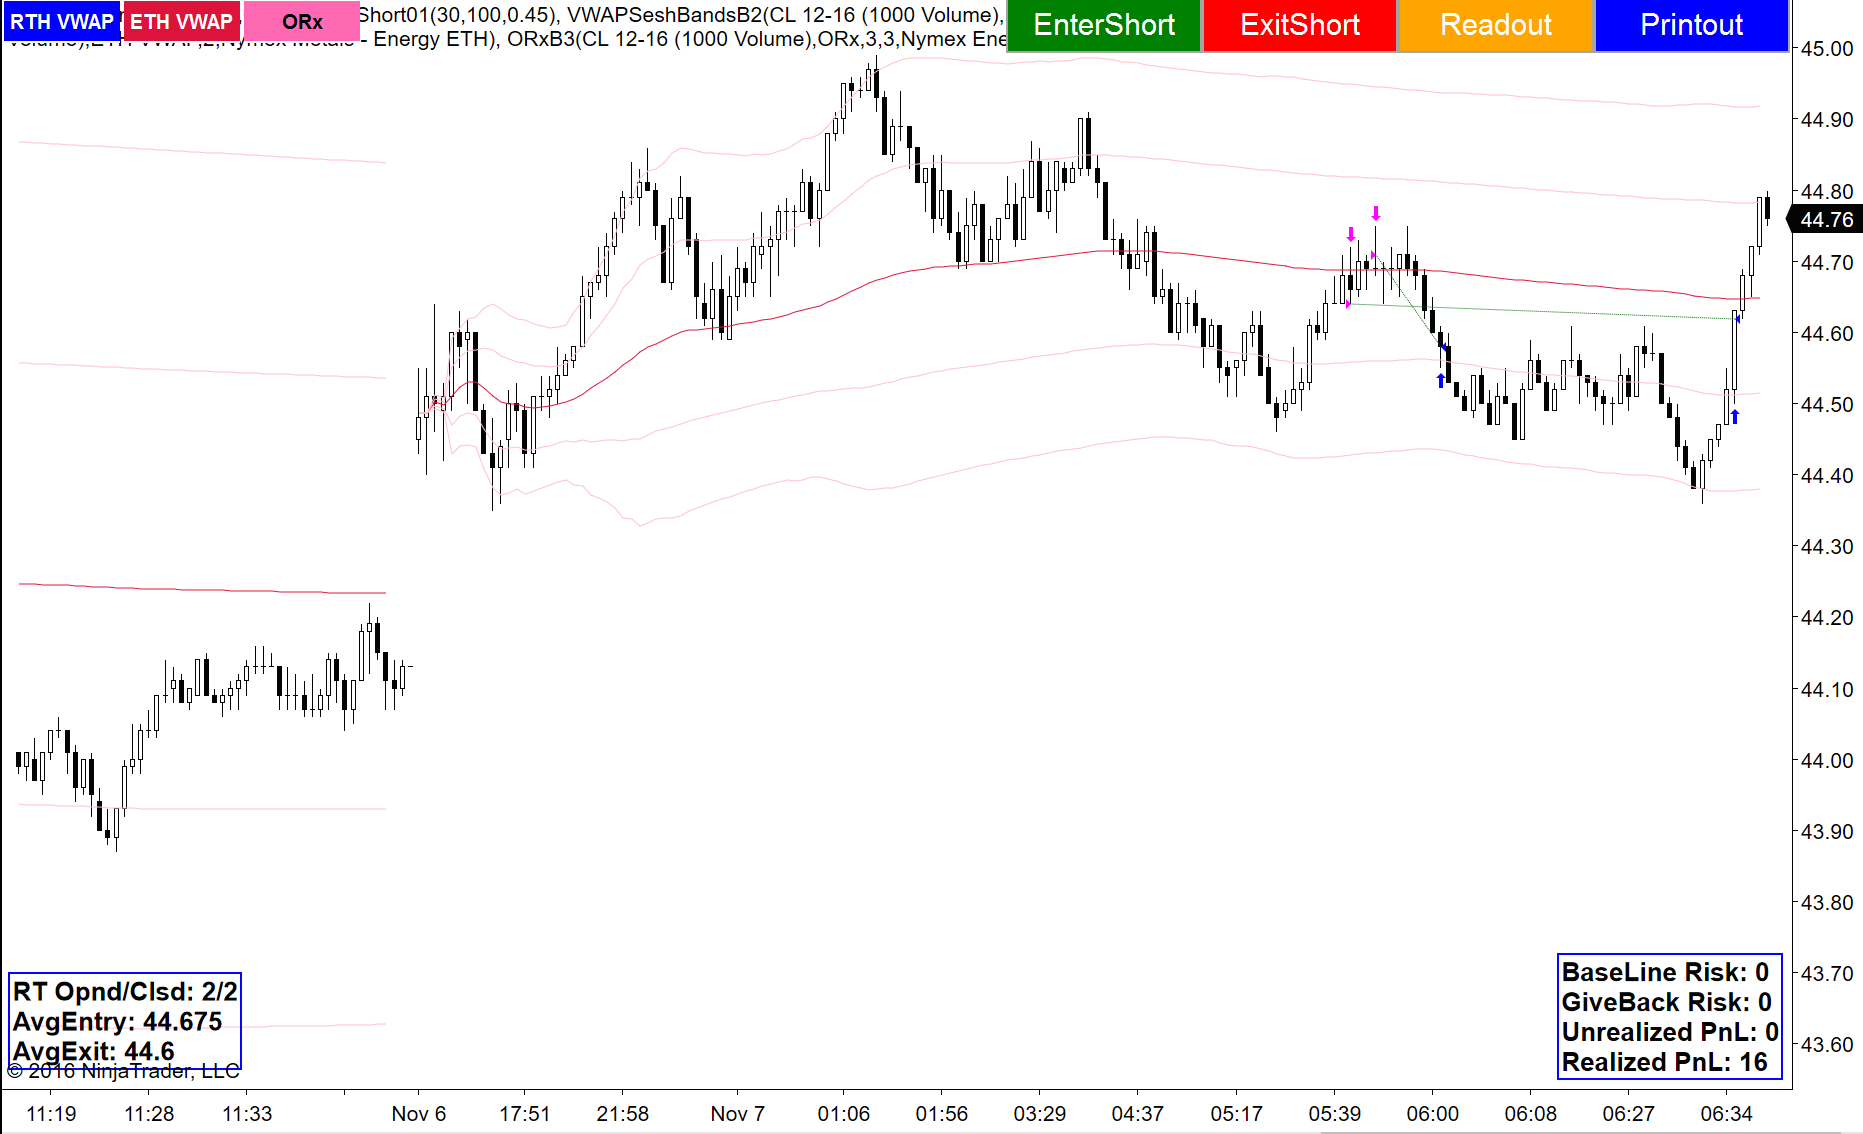The height and width of the screenshot is (1134, 1863).
Task: Select the GiveBack Risk: 0 text
Action: [1667, 1002]
